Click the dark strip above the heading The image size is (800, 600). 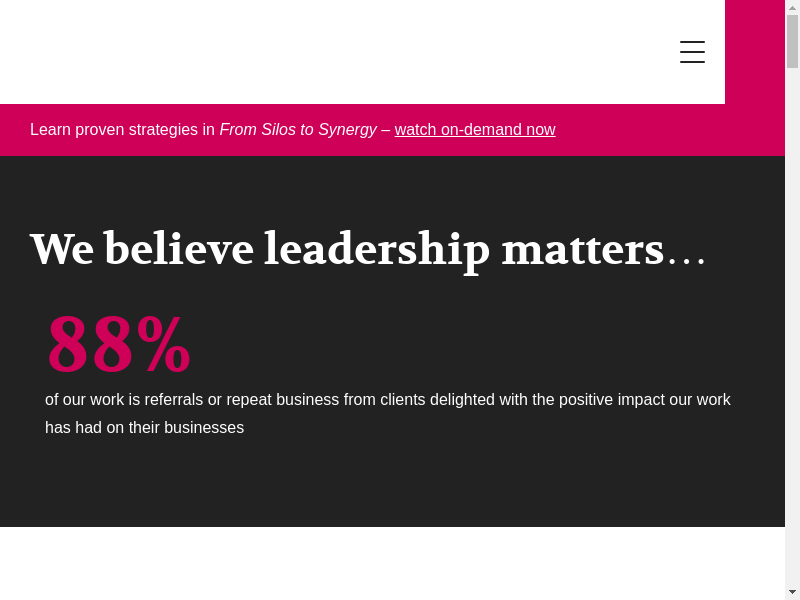point(392,188)
